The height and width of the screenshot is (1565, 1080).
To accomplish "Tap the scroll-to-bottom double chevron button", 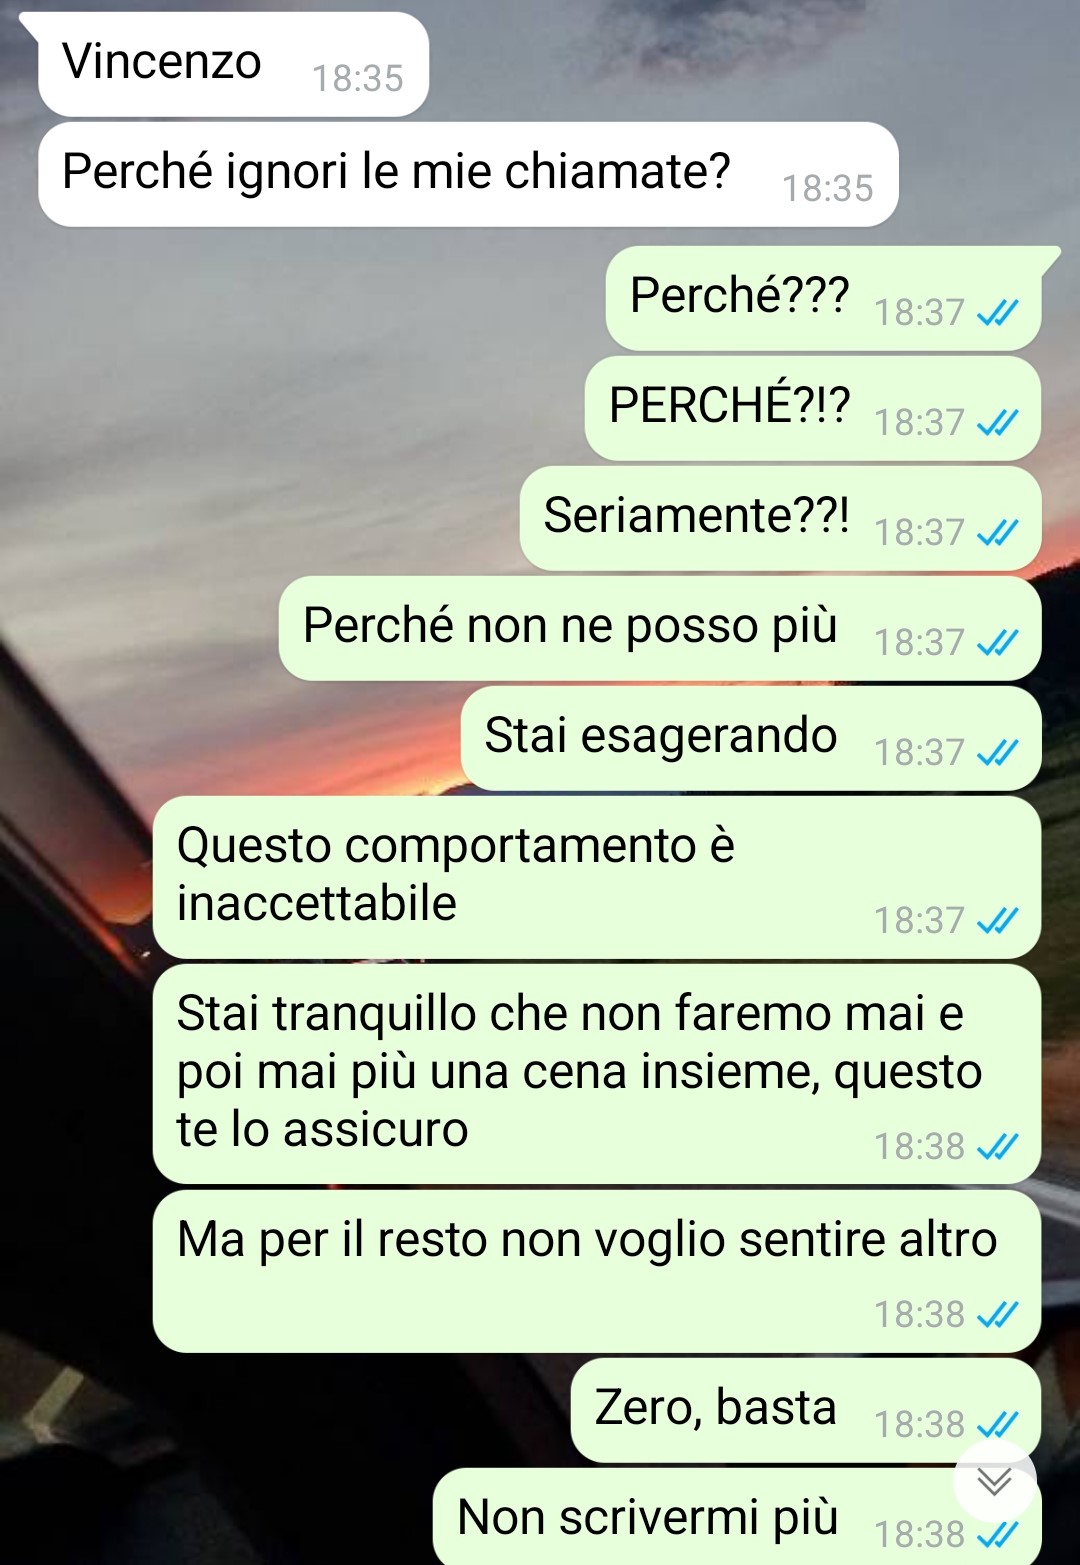I will pyautogui.click(x=995, y=1481).
